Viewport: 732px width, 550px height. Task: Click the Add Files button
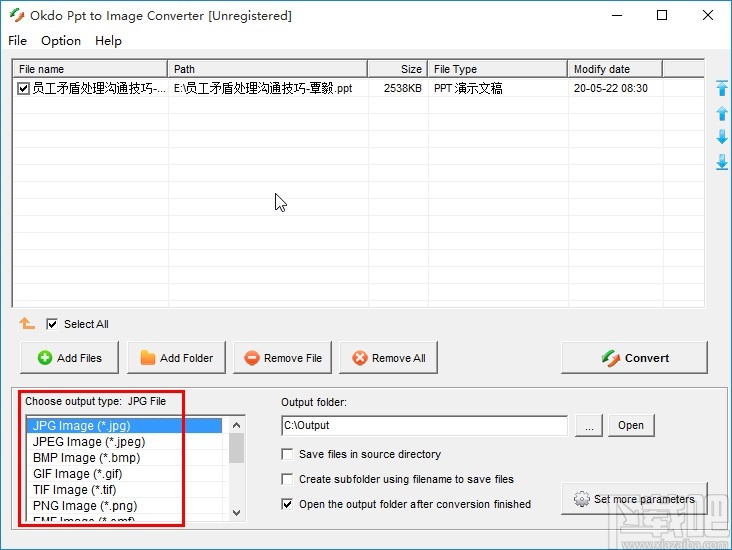[70, 358]
